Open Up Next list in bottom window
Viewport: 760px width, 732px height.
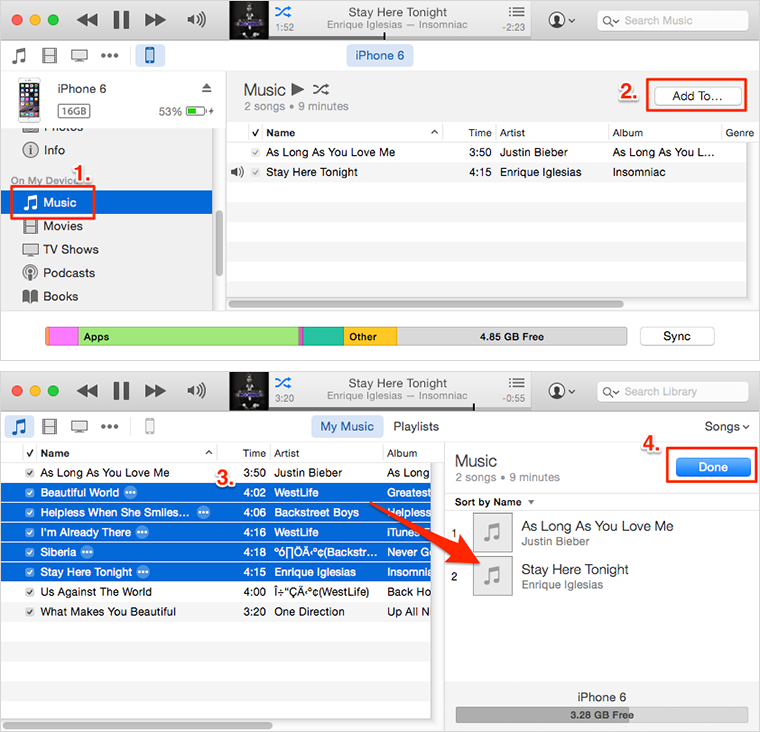[x=516, y=382]
